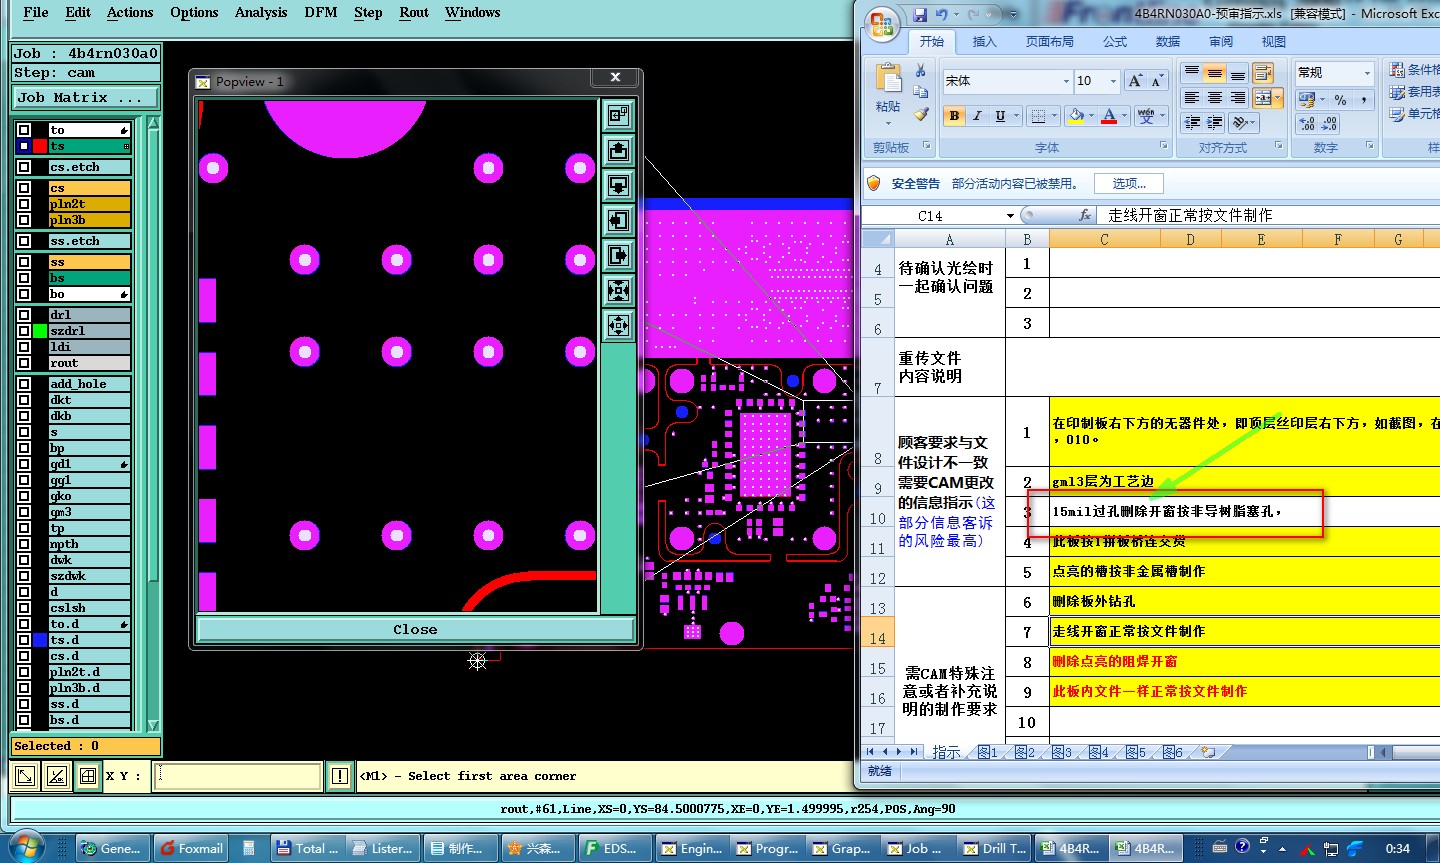Toggle the checkbox for layer 'gm3'
This screenshot has width=1440, height=863.
(24, 512)
